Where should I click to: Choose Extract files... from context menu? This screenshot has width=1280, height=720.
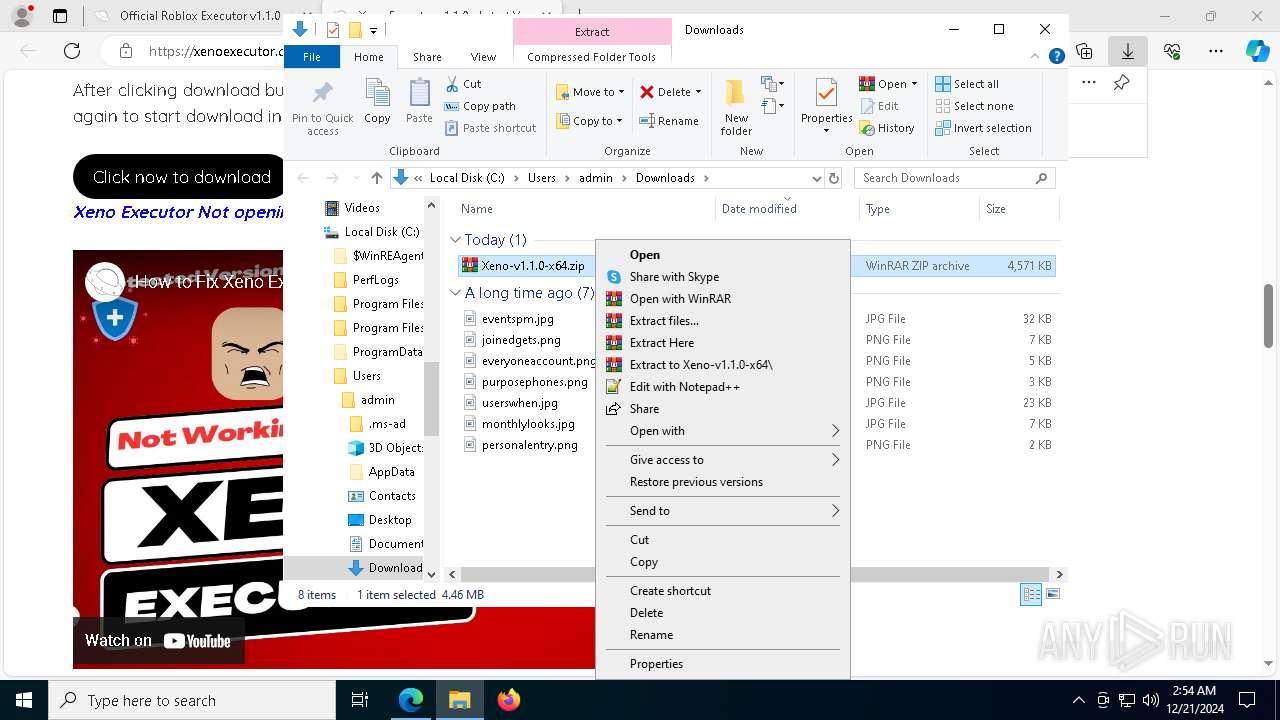(x=722, y=321)
